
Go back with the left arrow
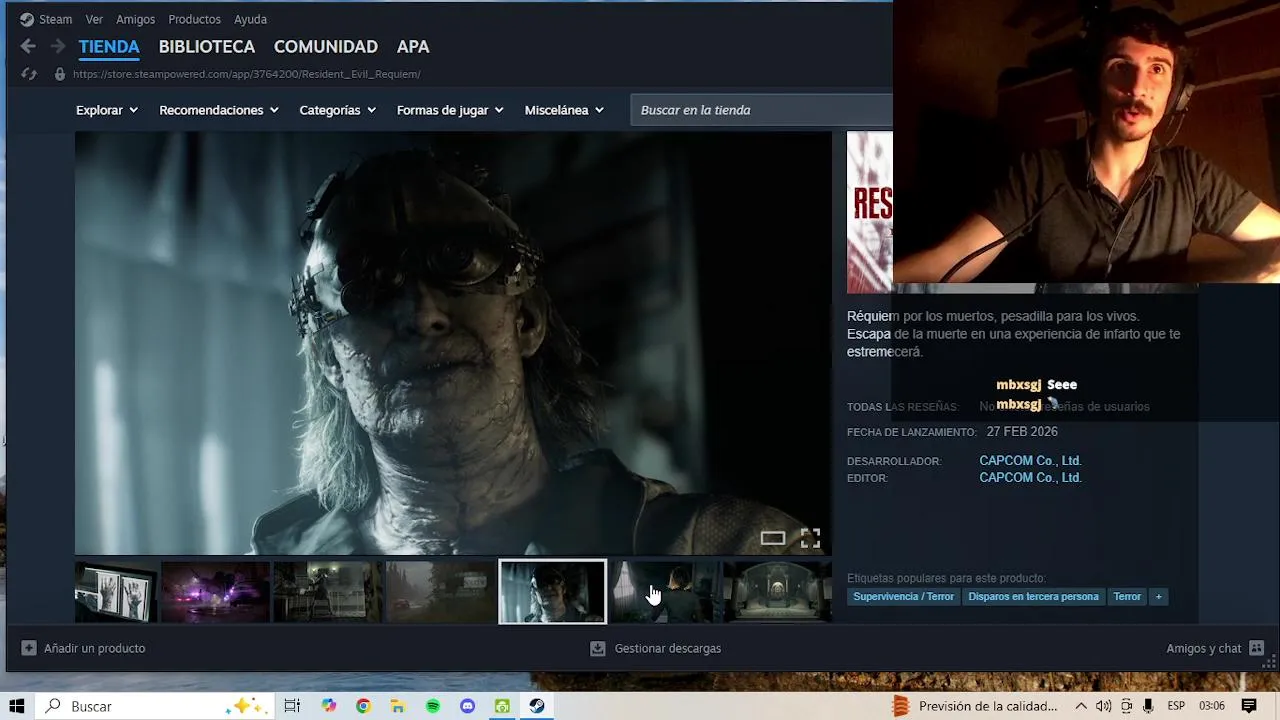click(x=28, y=46)
